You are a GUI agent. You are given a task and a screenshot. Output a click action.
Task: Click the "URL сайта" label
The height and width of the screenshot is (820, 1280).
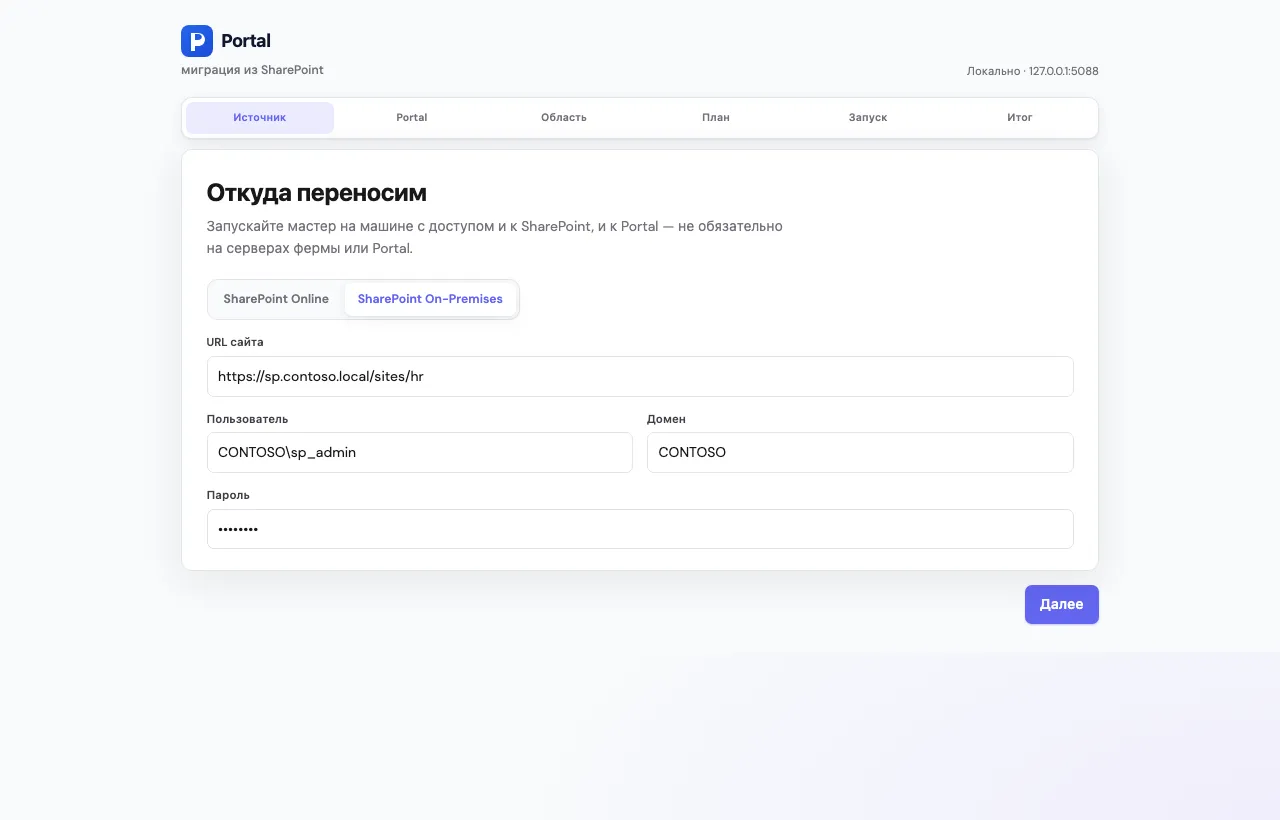point(235,342)
